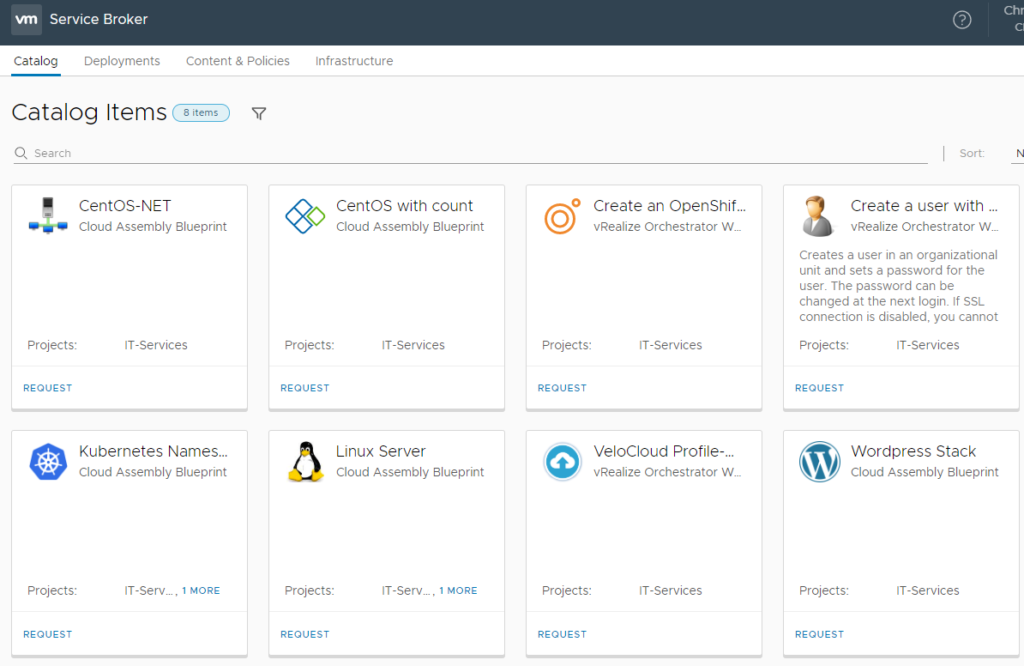The height and width of the screenshot is (666, 1024).
Task: Click the Create a user person icon
Action: click(818, 215)
